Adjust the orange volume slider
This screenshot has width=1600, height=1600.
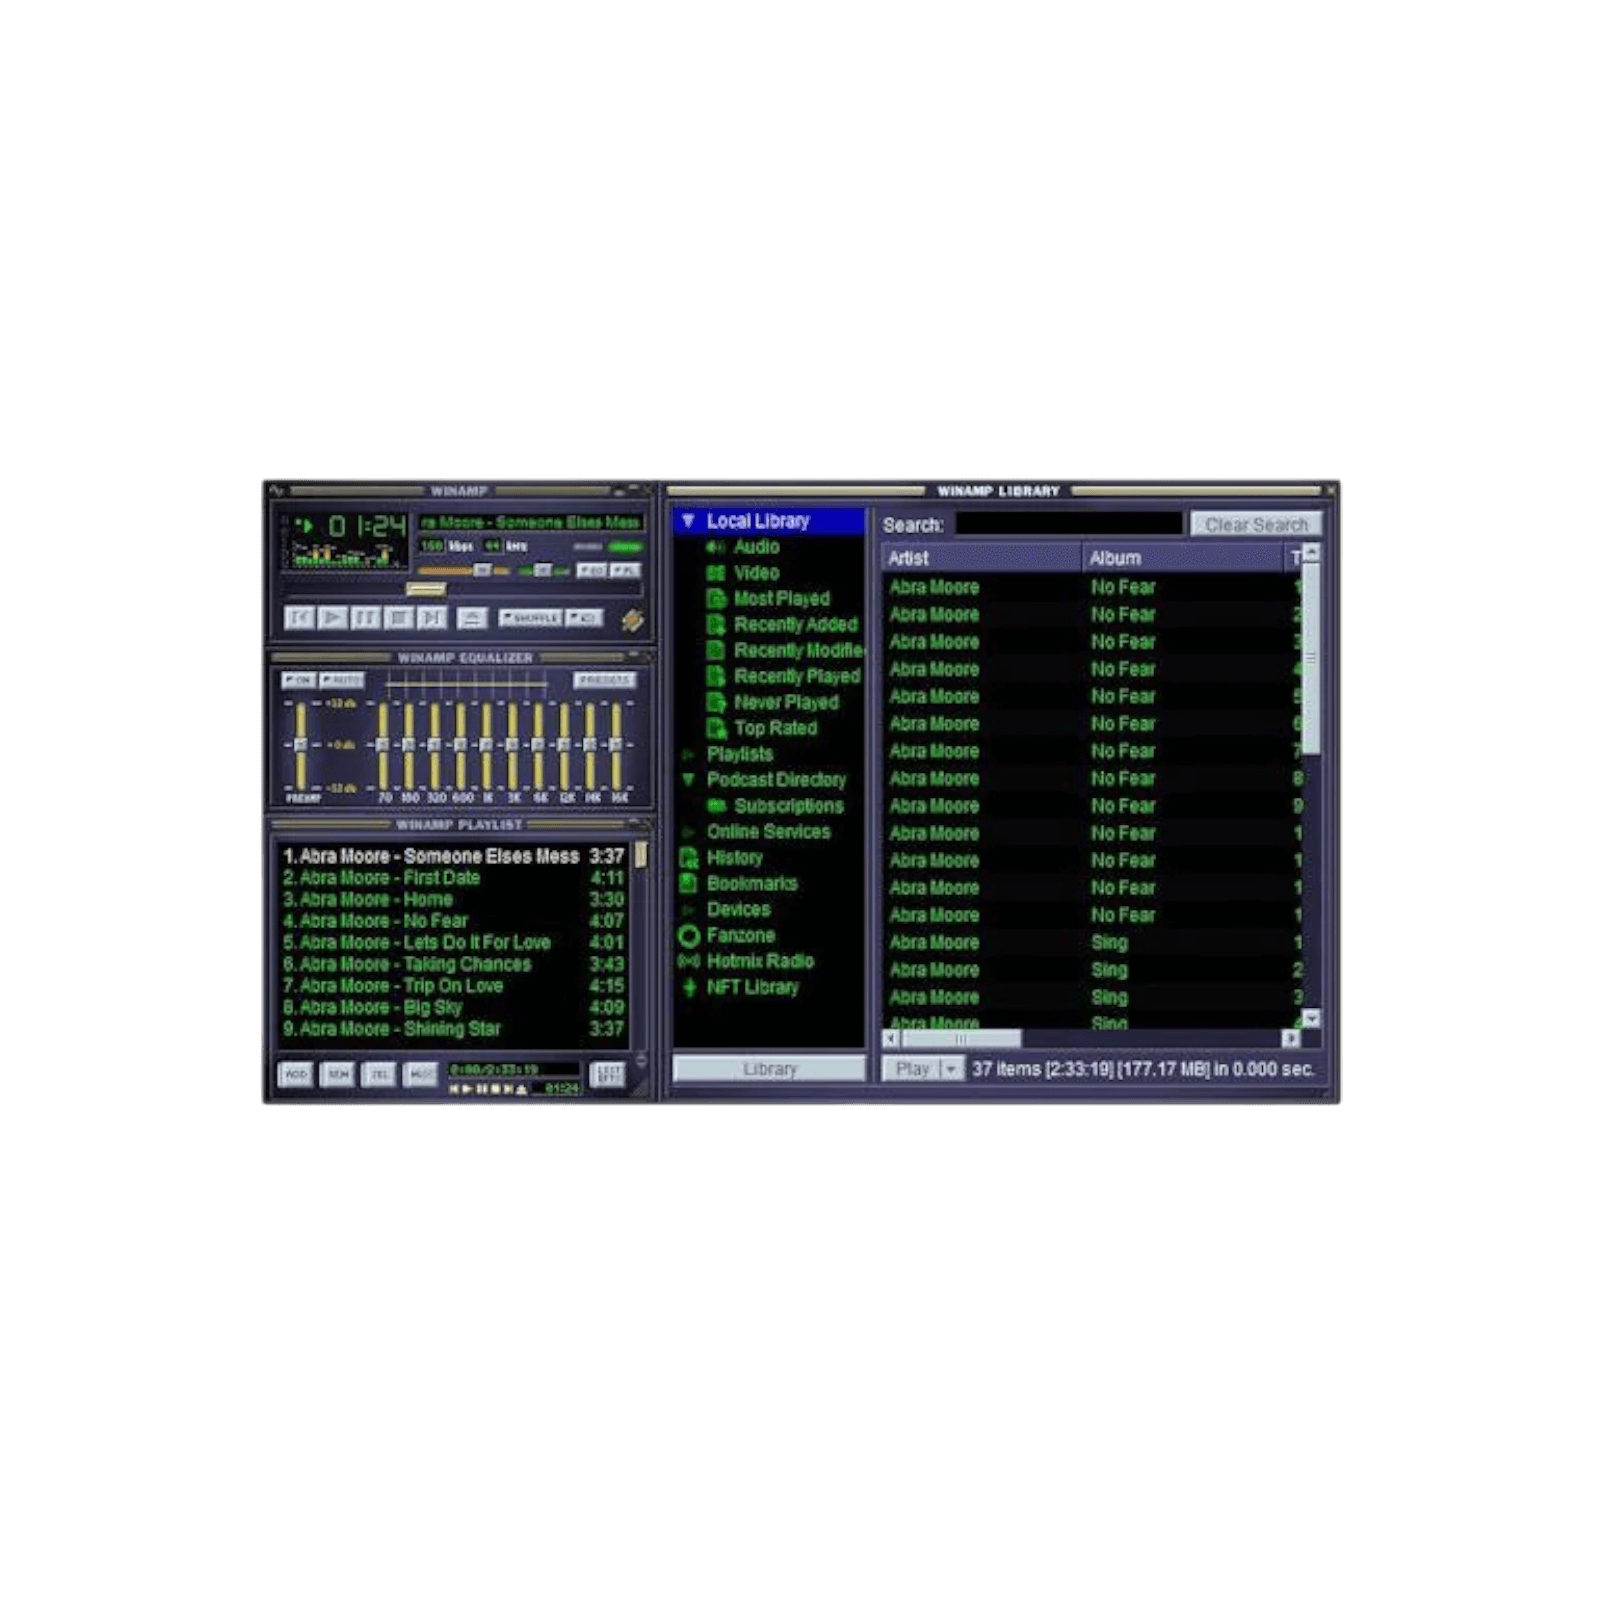pos(464,570)
